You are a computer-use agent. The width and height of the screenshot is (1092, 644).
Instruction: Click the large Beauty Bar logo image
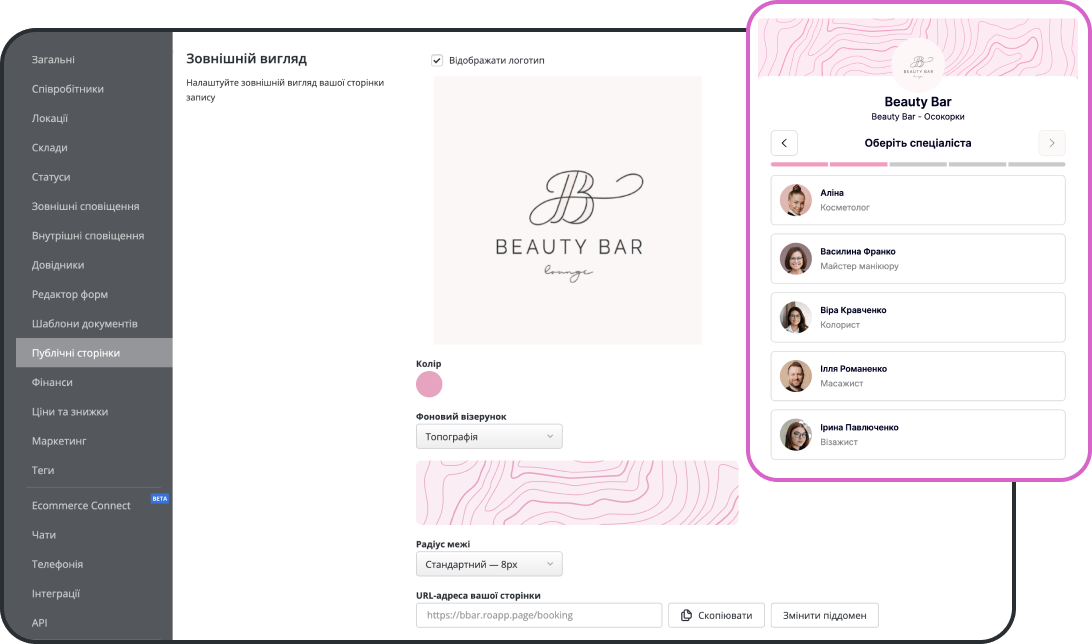point(568,210)
